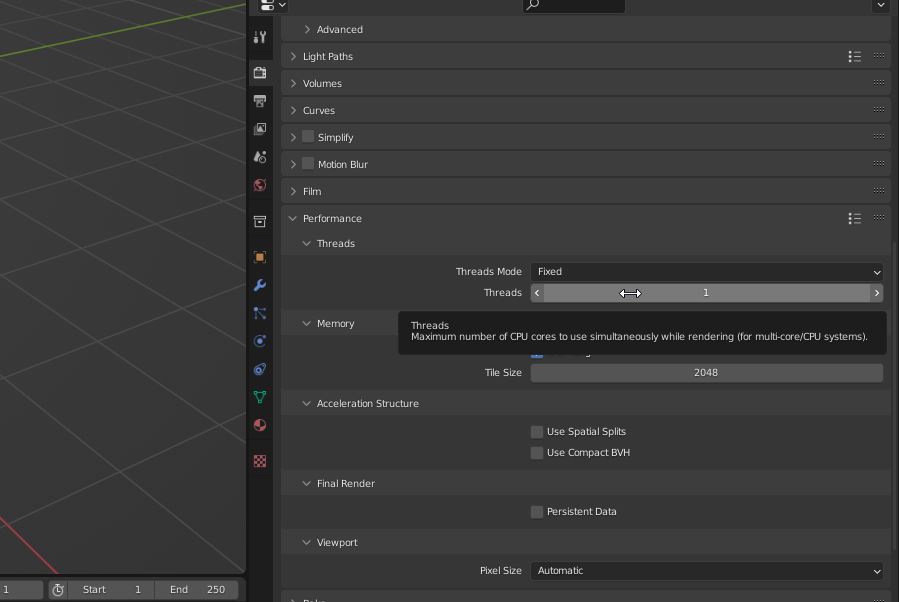Image resolution: width=899 pixels, height=602 pixels.
Task: Open the Threads Mode dropdown
Action: pyautogui.click(x=706, y=272)
